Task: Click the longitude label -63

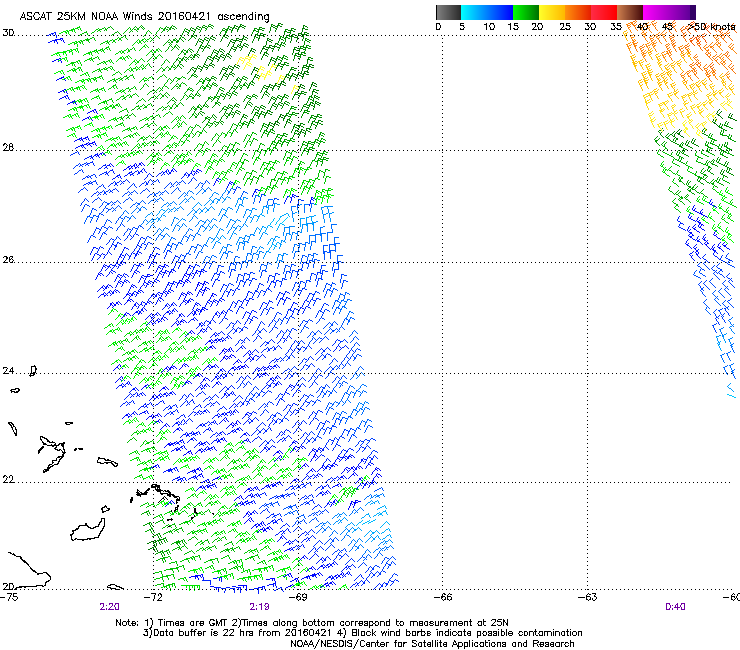Action: pos(588,597)
